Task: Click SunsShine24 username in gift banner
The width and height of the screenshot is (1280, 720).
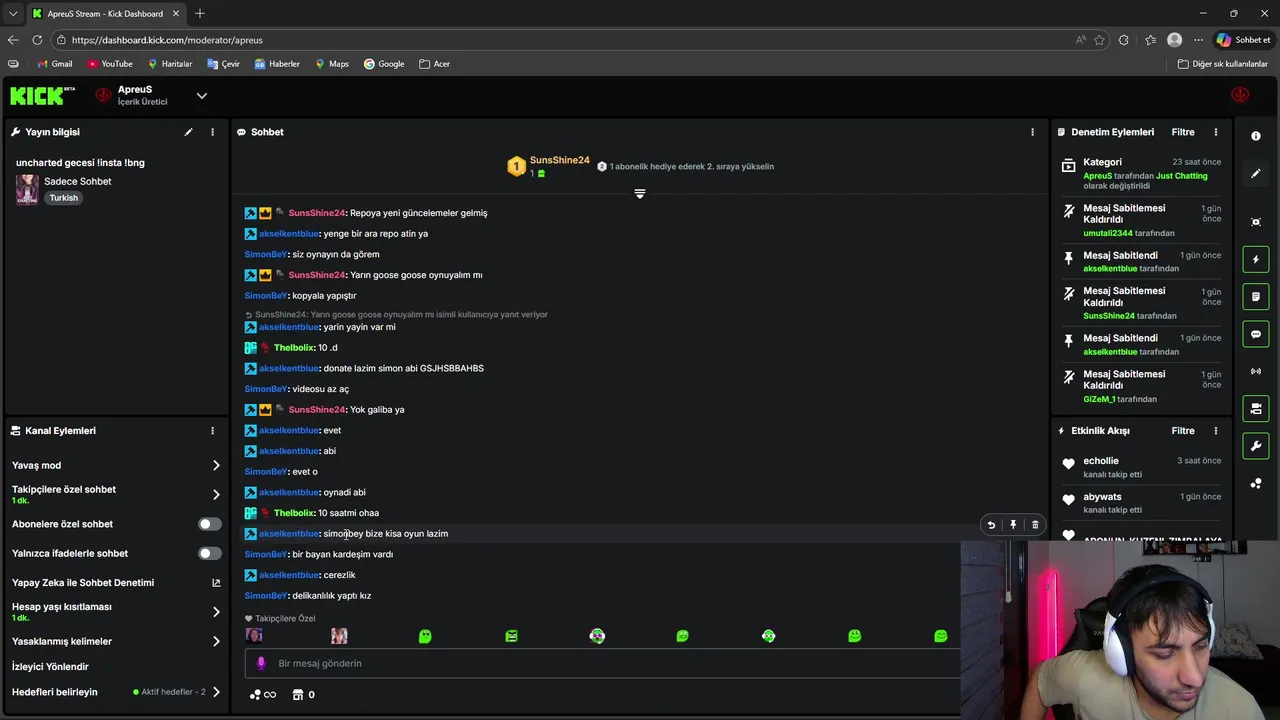Action: (559, 161)
